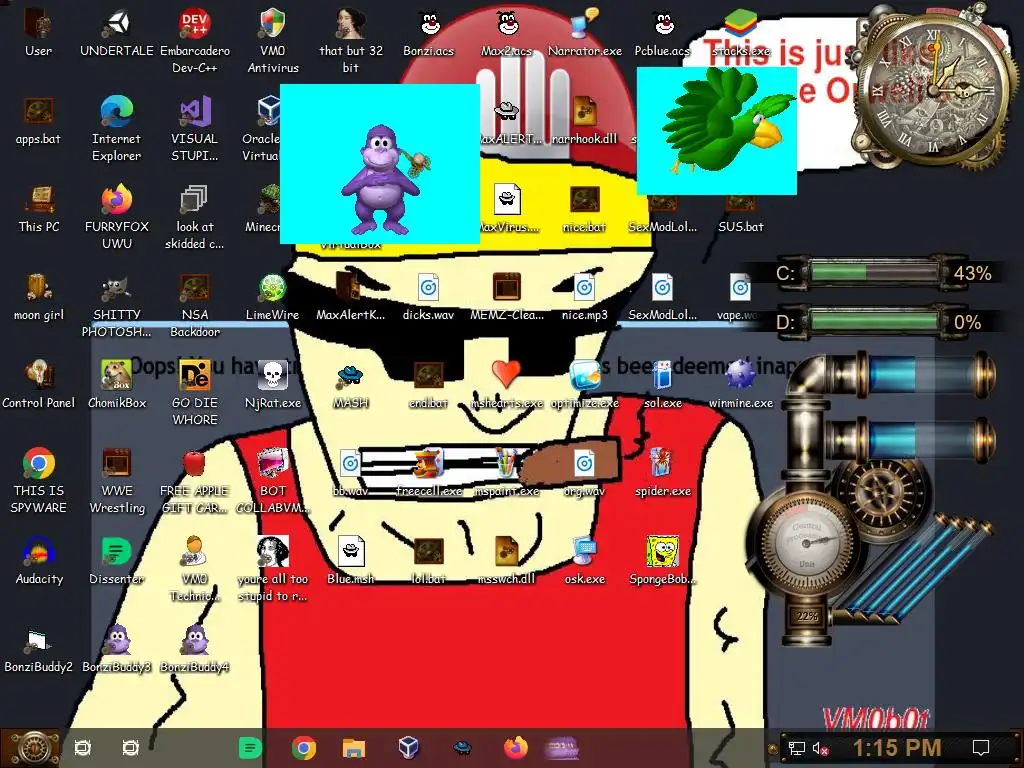Open THIS IS SPYWARE Chrome shortcut
This screenshot has width=1024, height=768.
tap(39, 480)
